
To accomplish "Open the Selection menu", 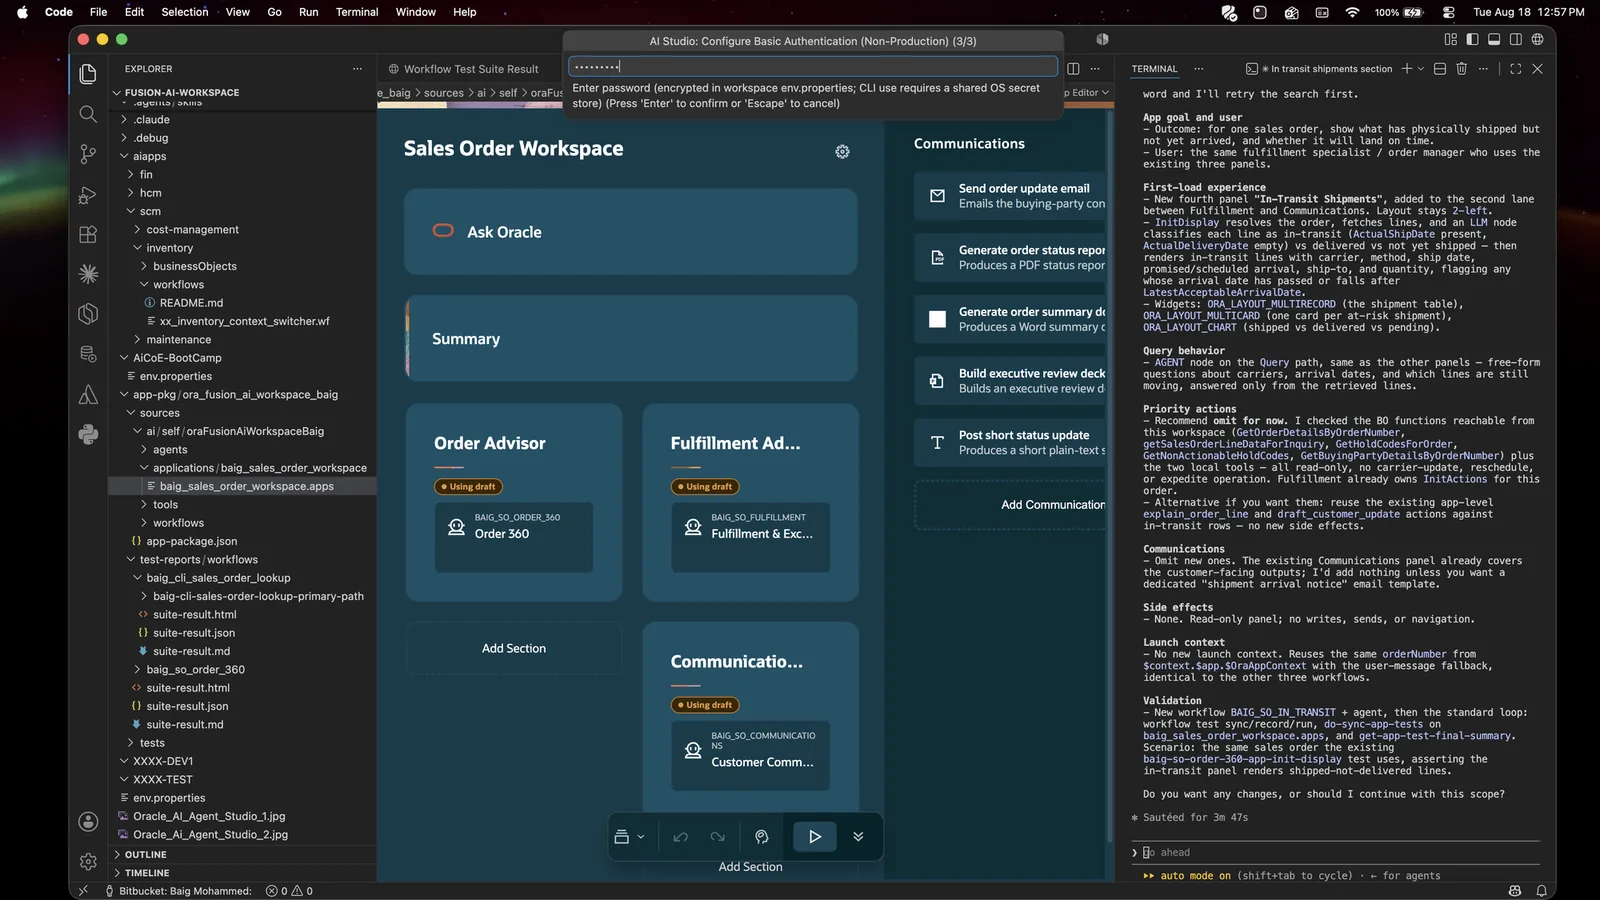I will coord(185,12).
